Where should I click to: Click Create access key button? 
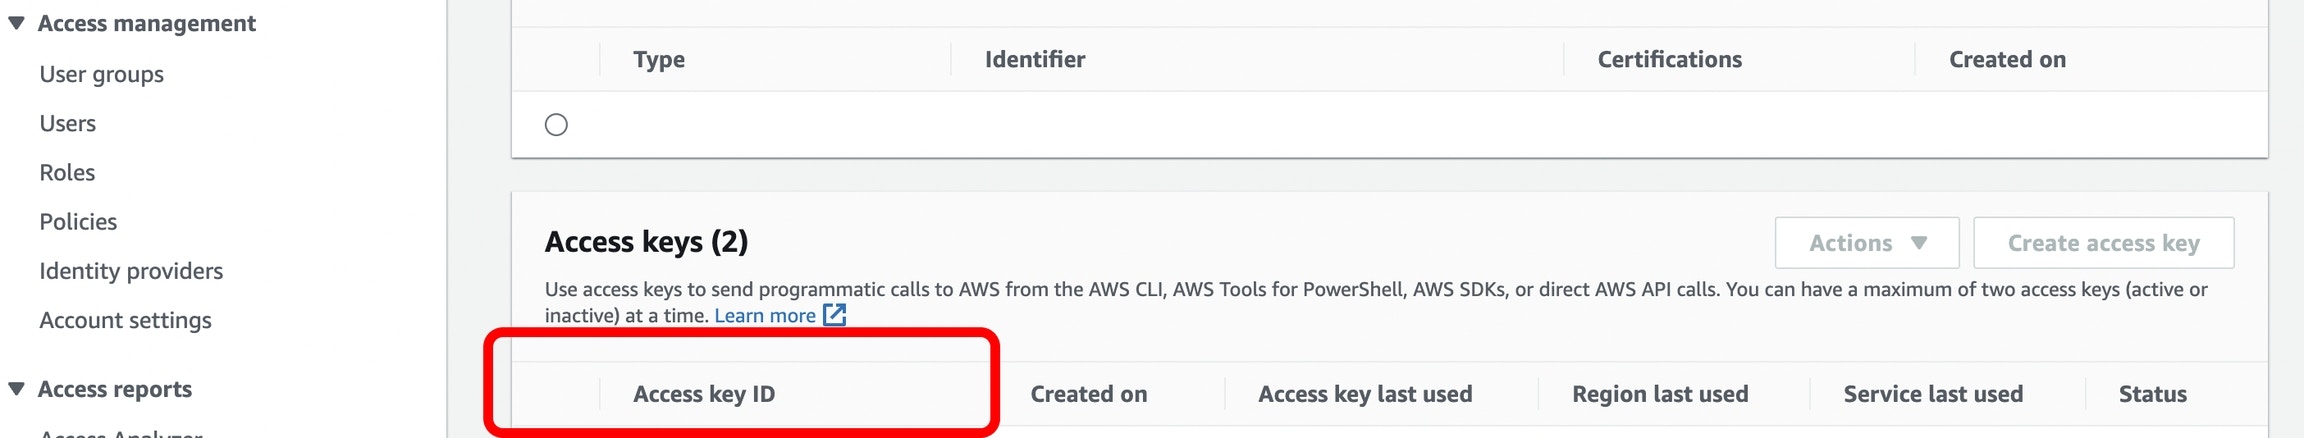point(2103,243)
